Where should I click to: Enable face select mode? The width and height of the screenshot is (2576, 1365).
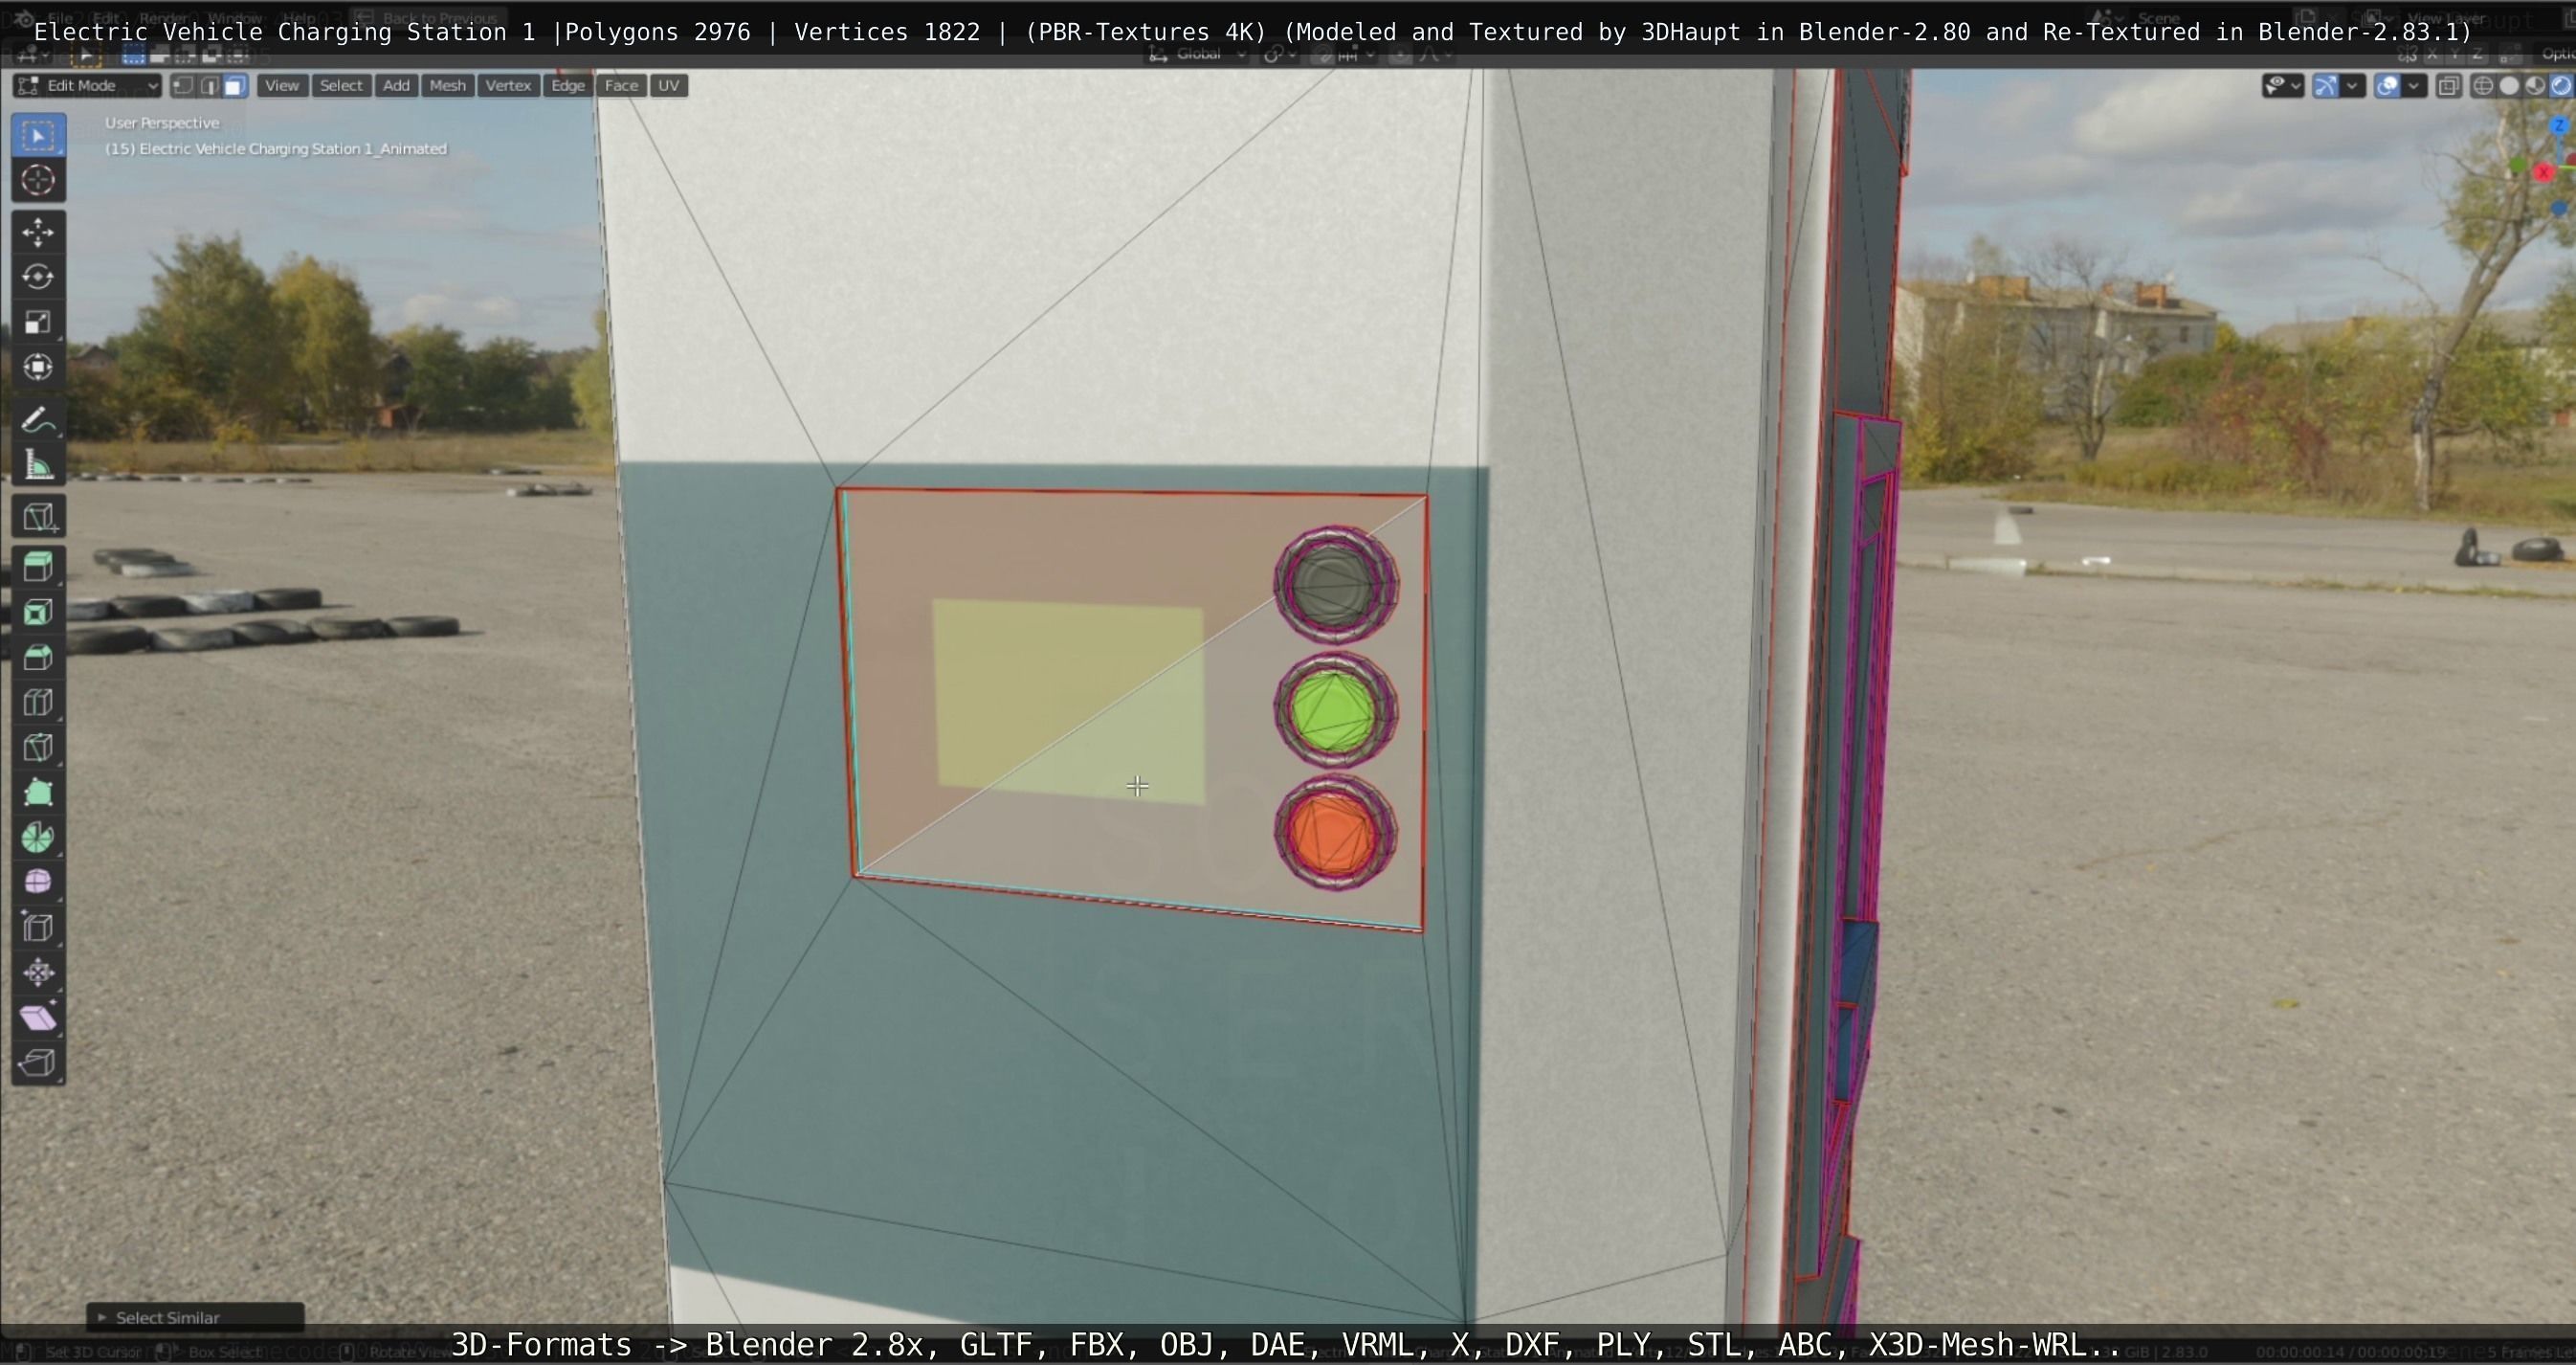235,86
